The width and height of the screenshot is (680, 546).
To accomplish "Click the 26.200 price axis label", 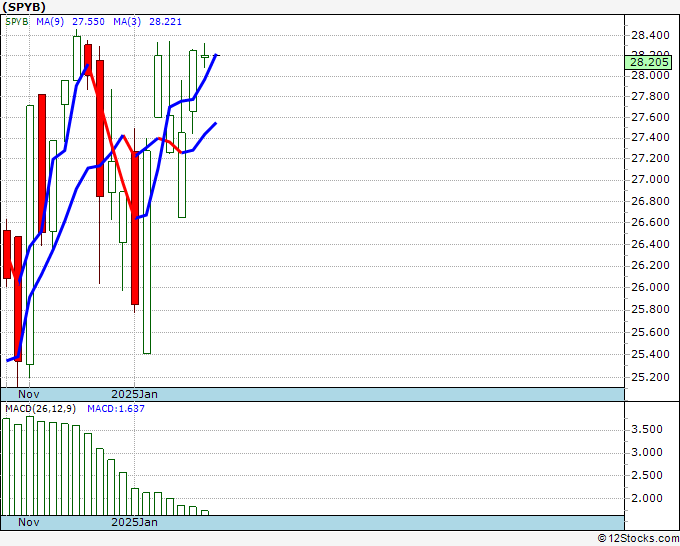I will [x=650, y=265].
